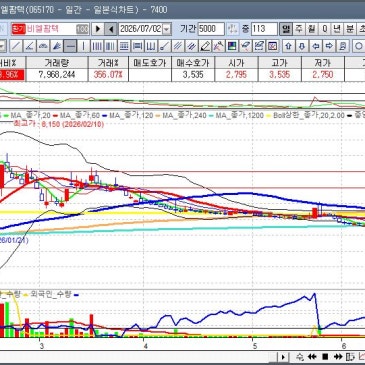Click the down arrow marker icon
Screen dimensions: 365x365
302,46
